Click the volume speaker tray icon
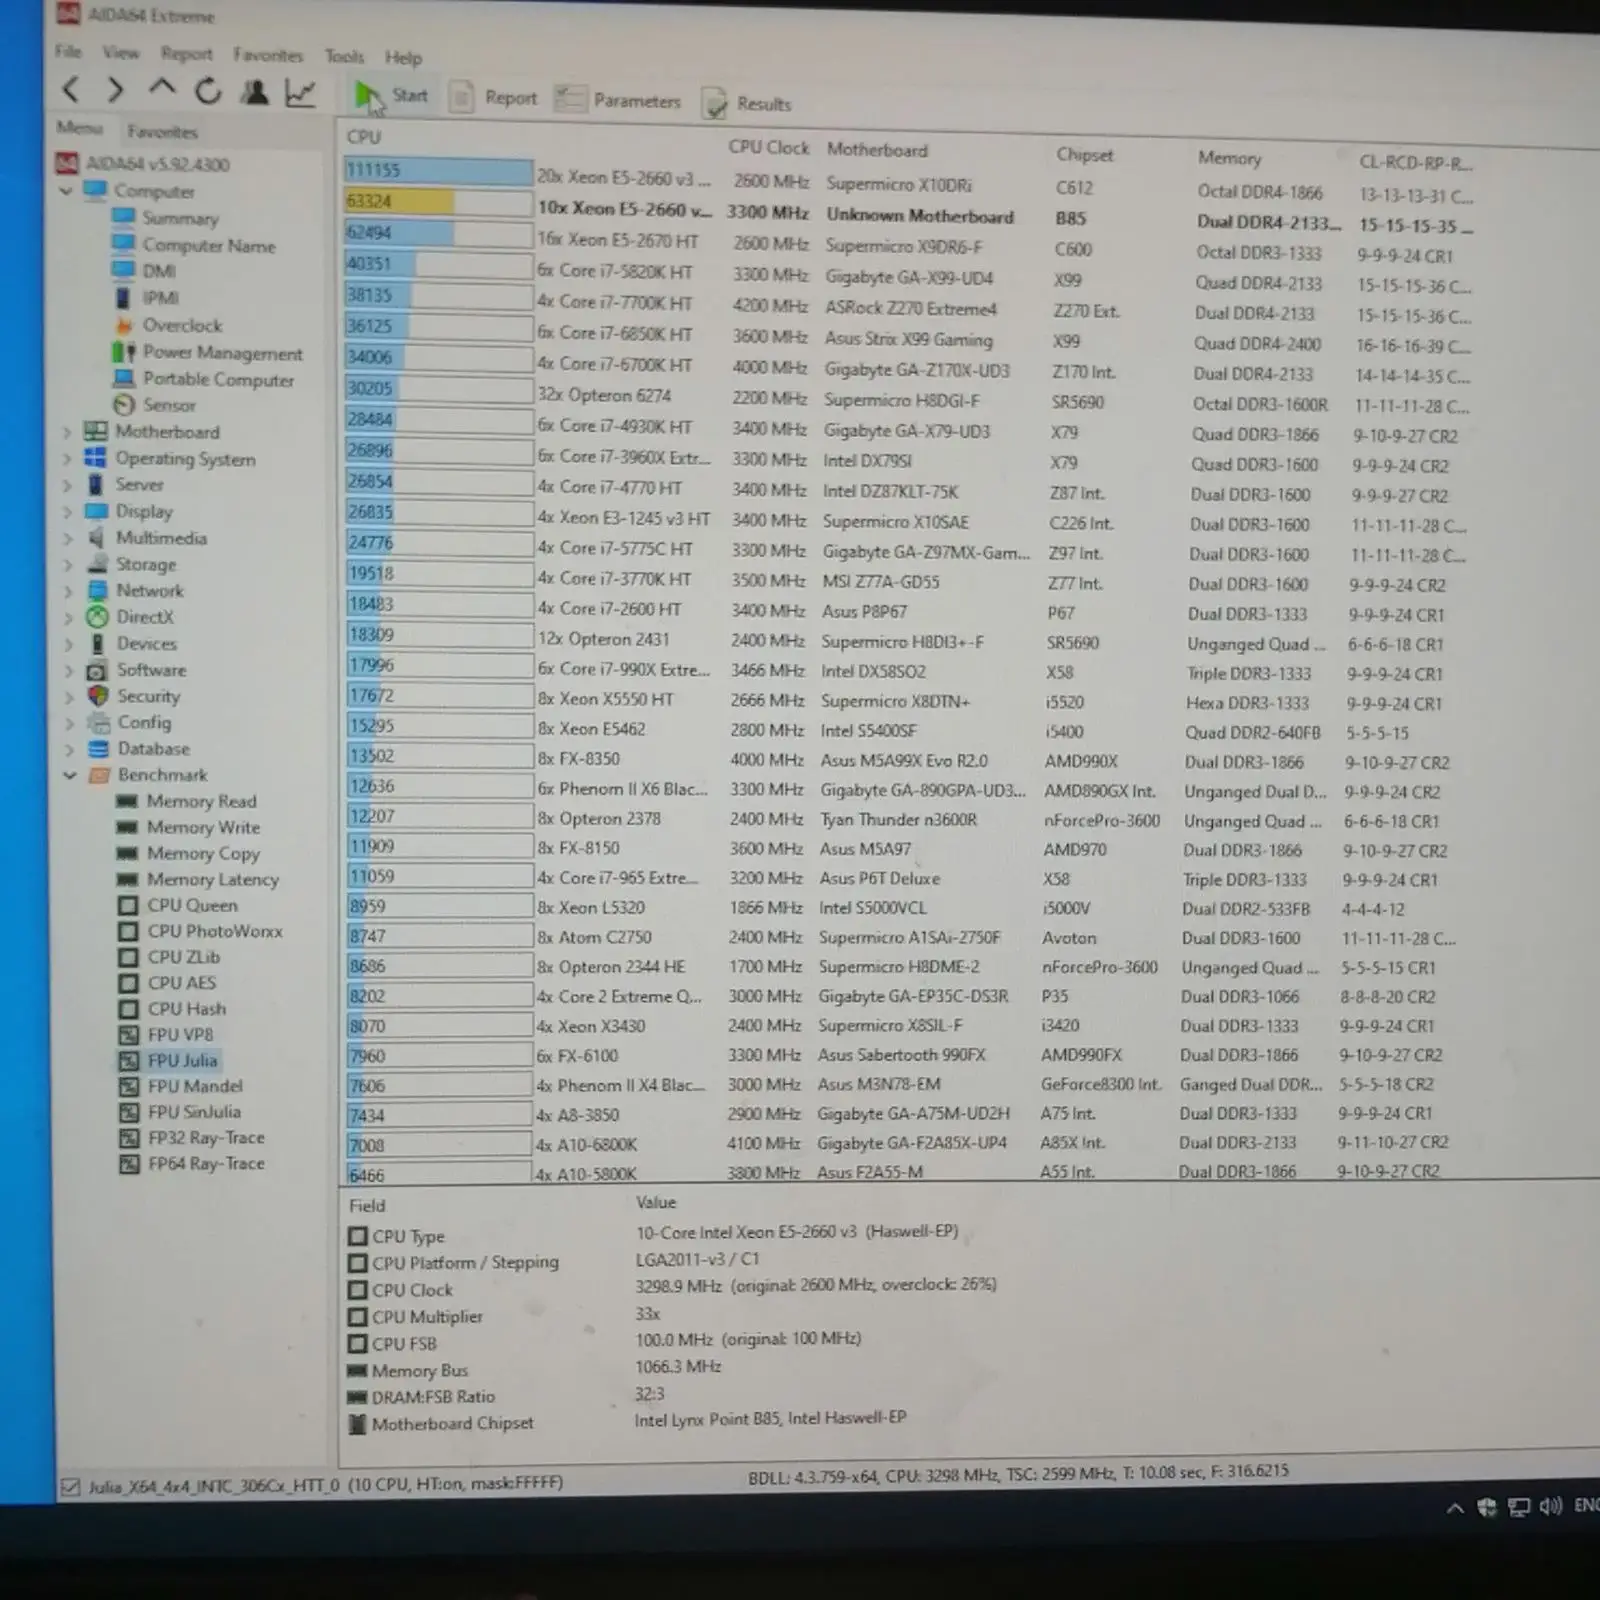 (x=1550, y=1506)
